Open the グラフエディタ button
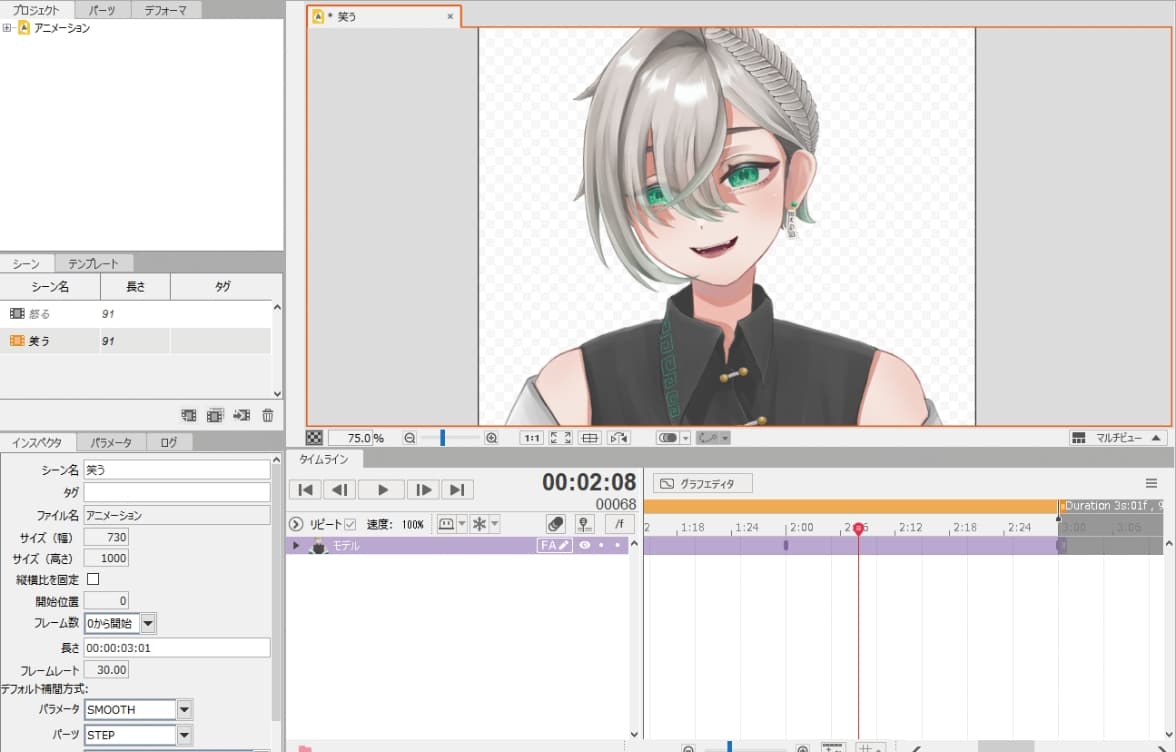 pos(702,484)
